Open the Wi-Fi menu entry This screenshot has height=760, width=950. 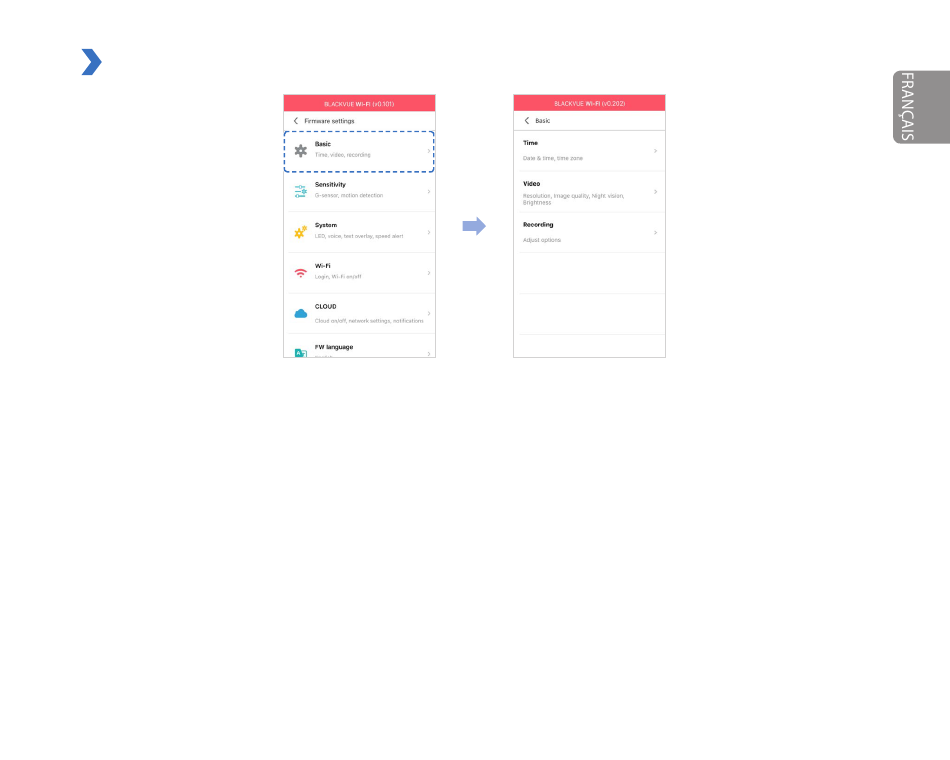tap(360, 271)
